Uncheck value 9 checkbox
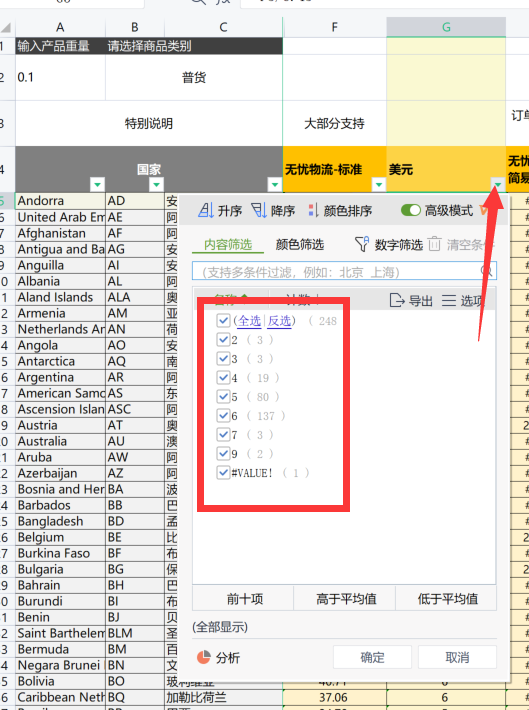This screenshot has width=529, height=710. tap(223, 454)
